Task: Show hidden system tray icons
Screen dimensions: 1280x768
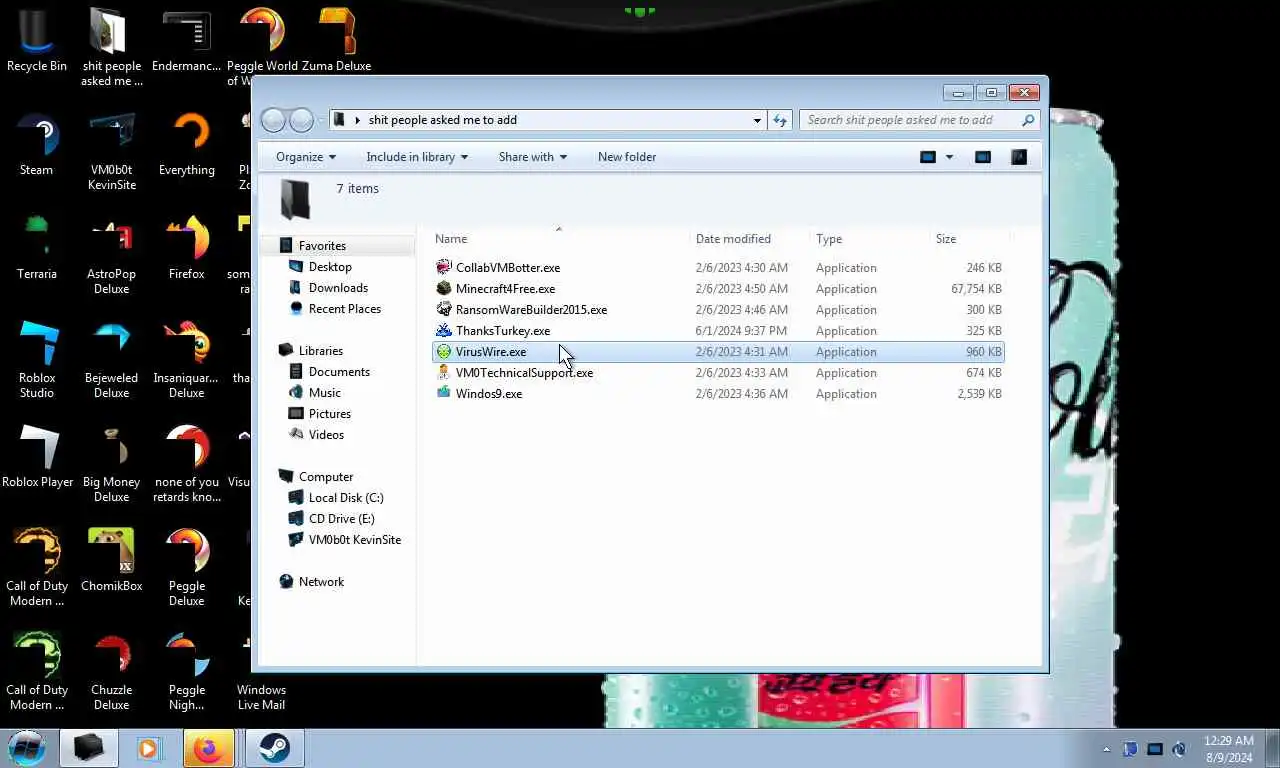Action: [x=1106, y=749]
